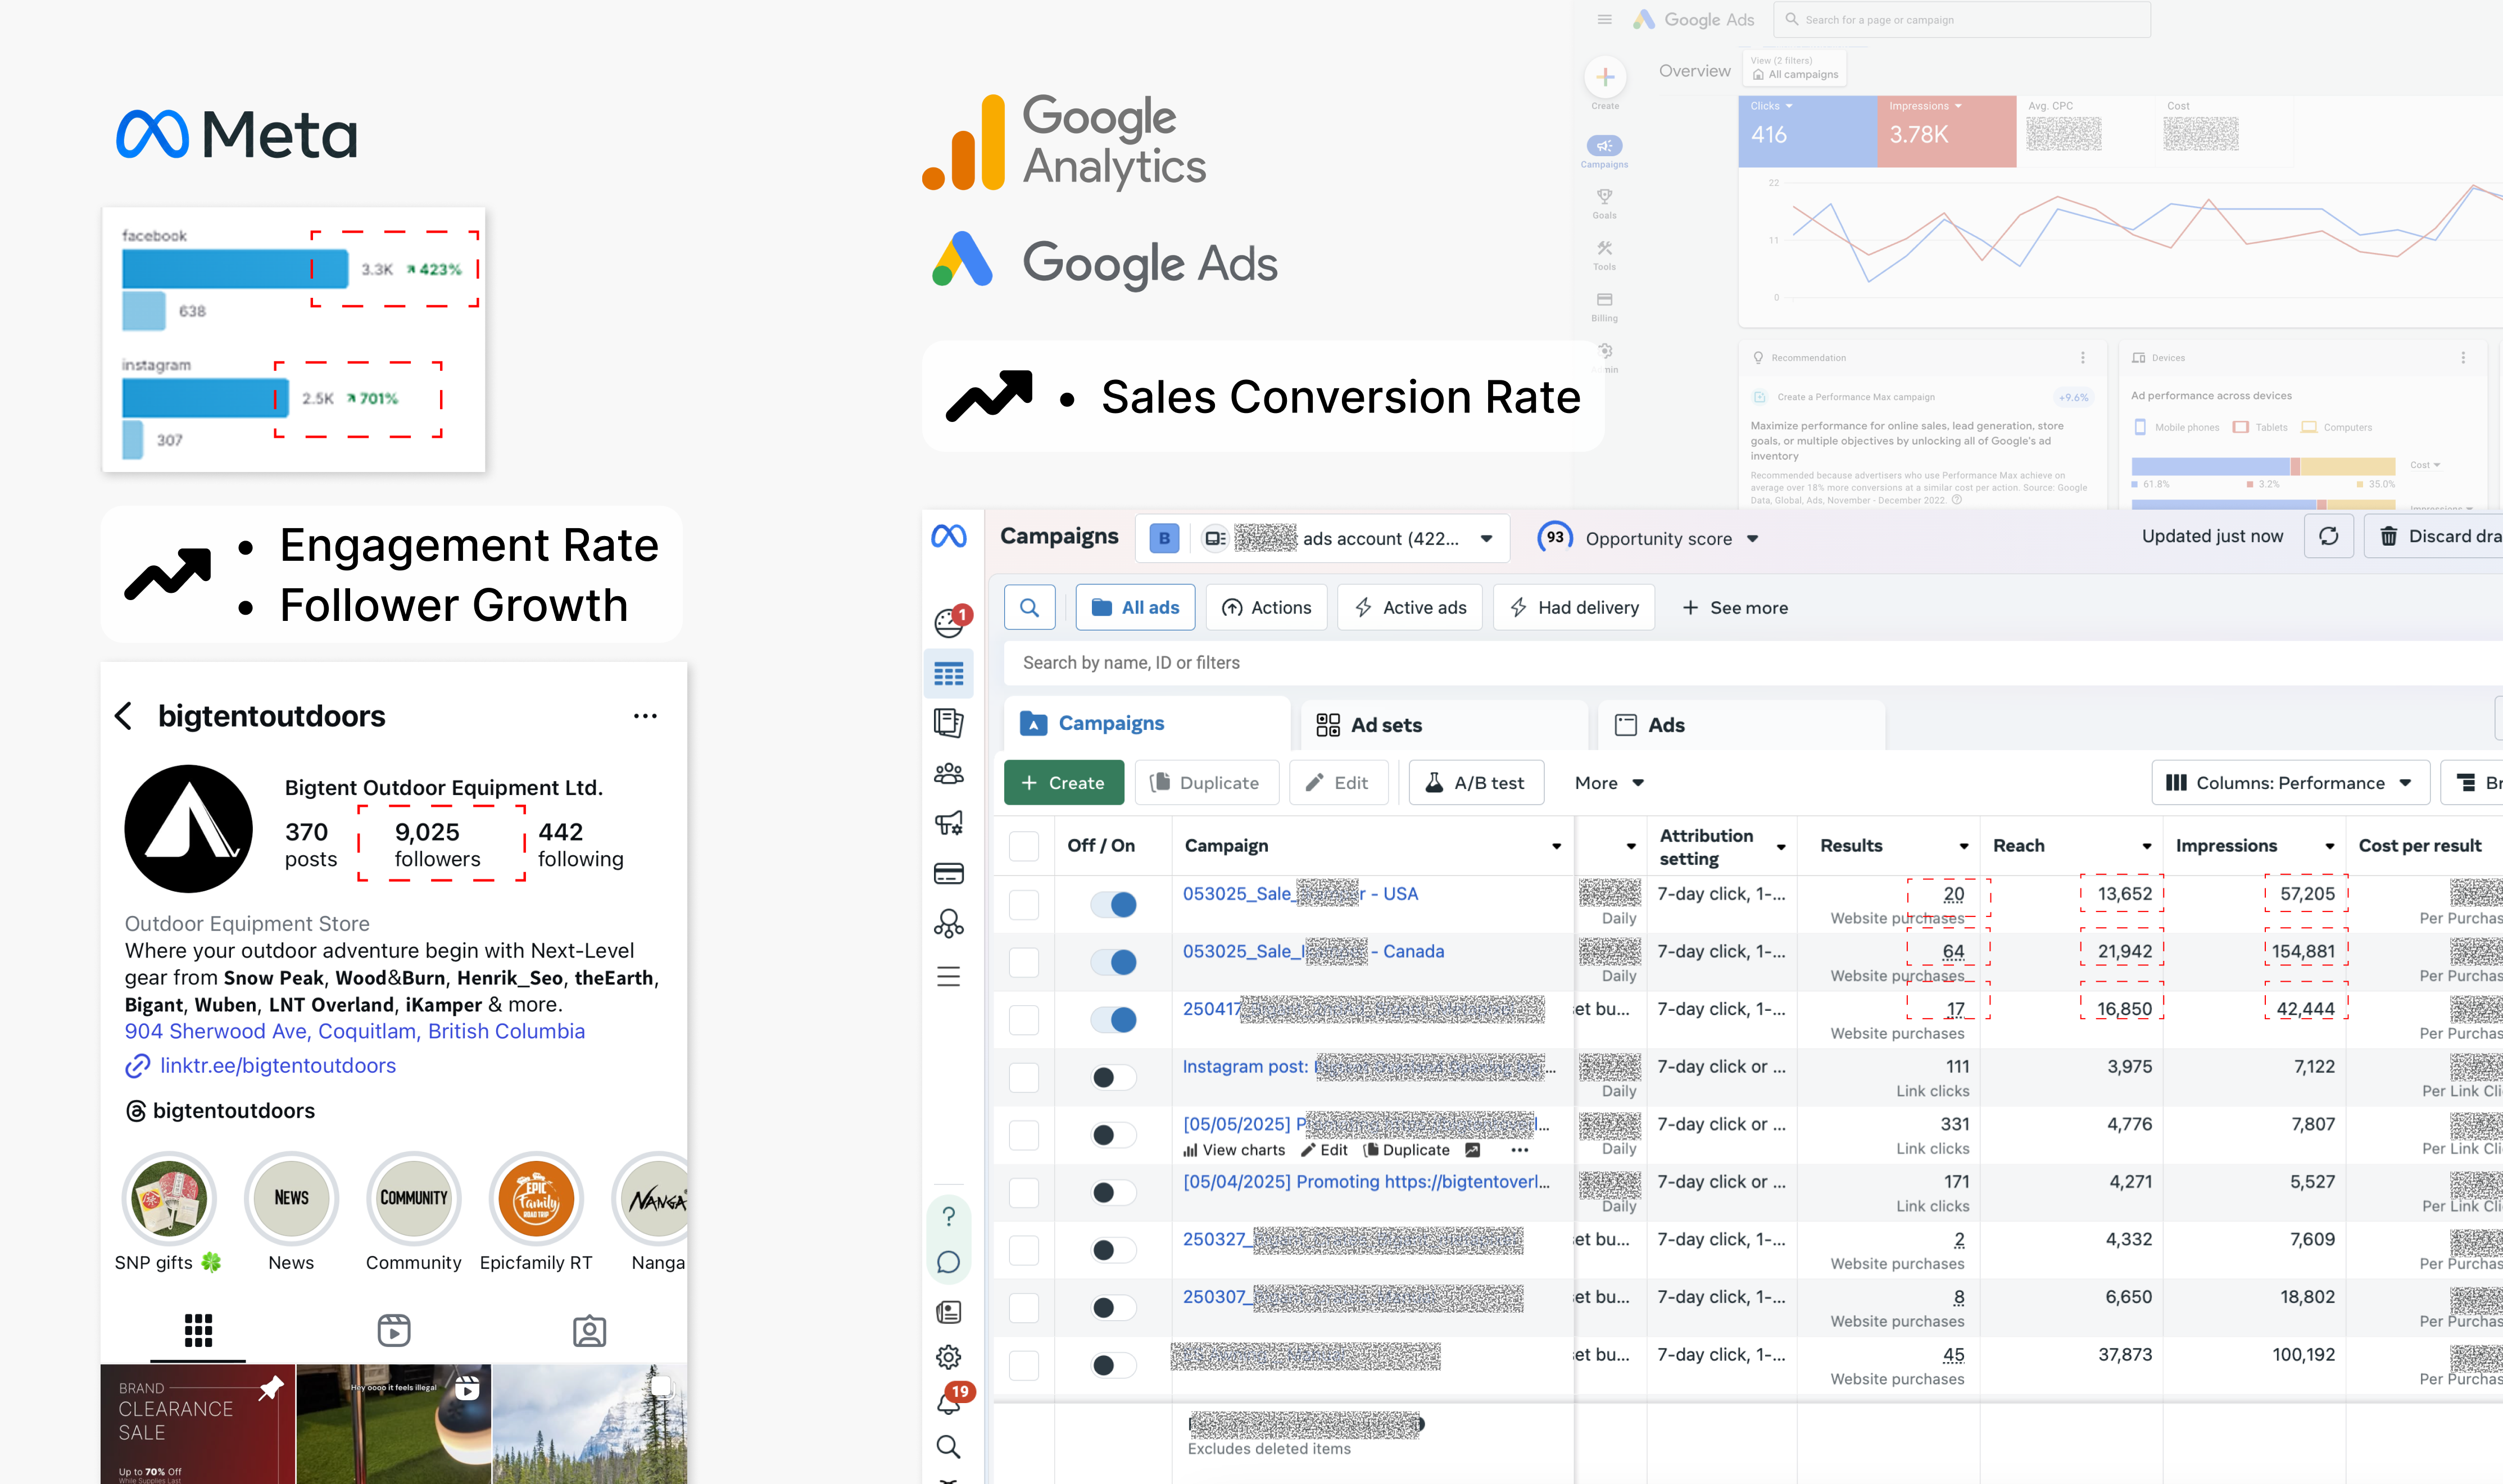Open the news page icon in Meta sidebar
The width and height of the screenshot is (2503, 1484).
948,1312
